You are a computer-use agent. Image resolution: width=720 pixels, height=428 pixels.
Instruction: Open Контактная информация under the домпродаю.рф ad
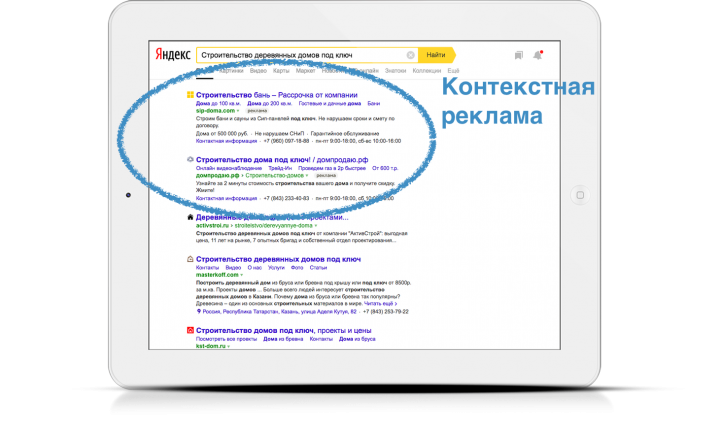click(x=226, y=198)
